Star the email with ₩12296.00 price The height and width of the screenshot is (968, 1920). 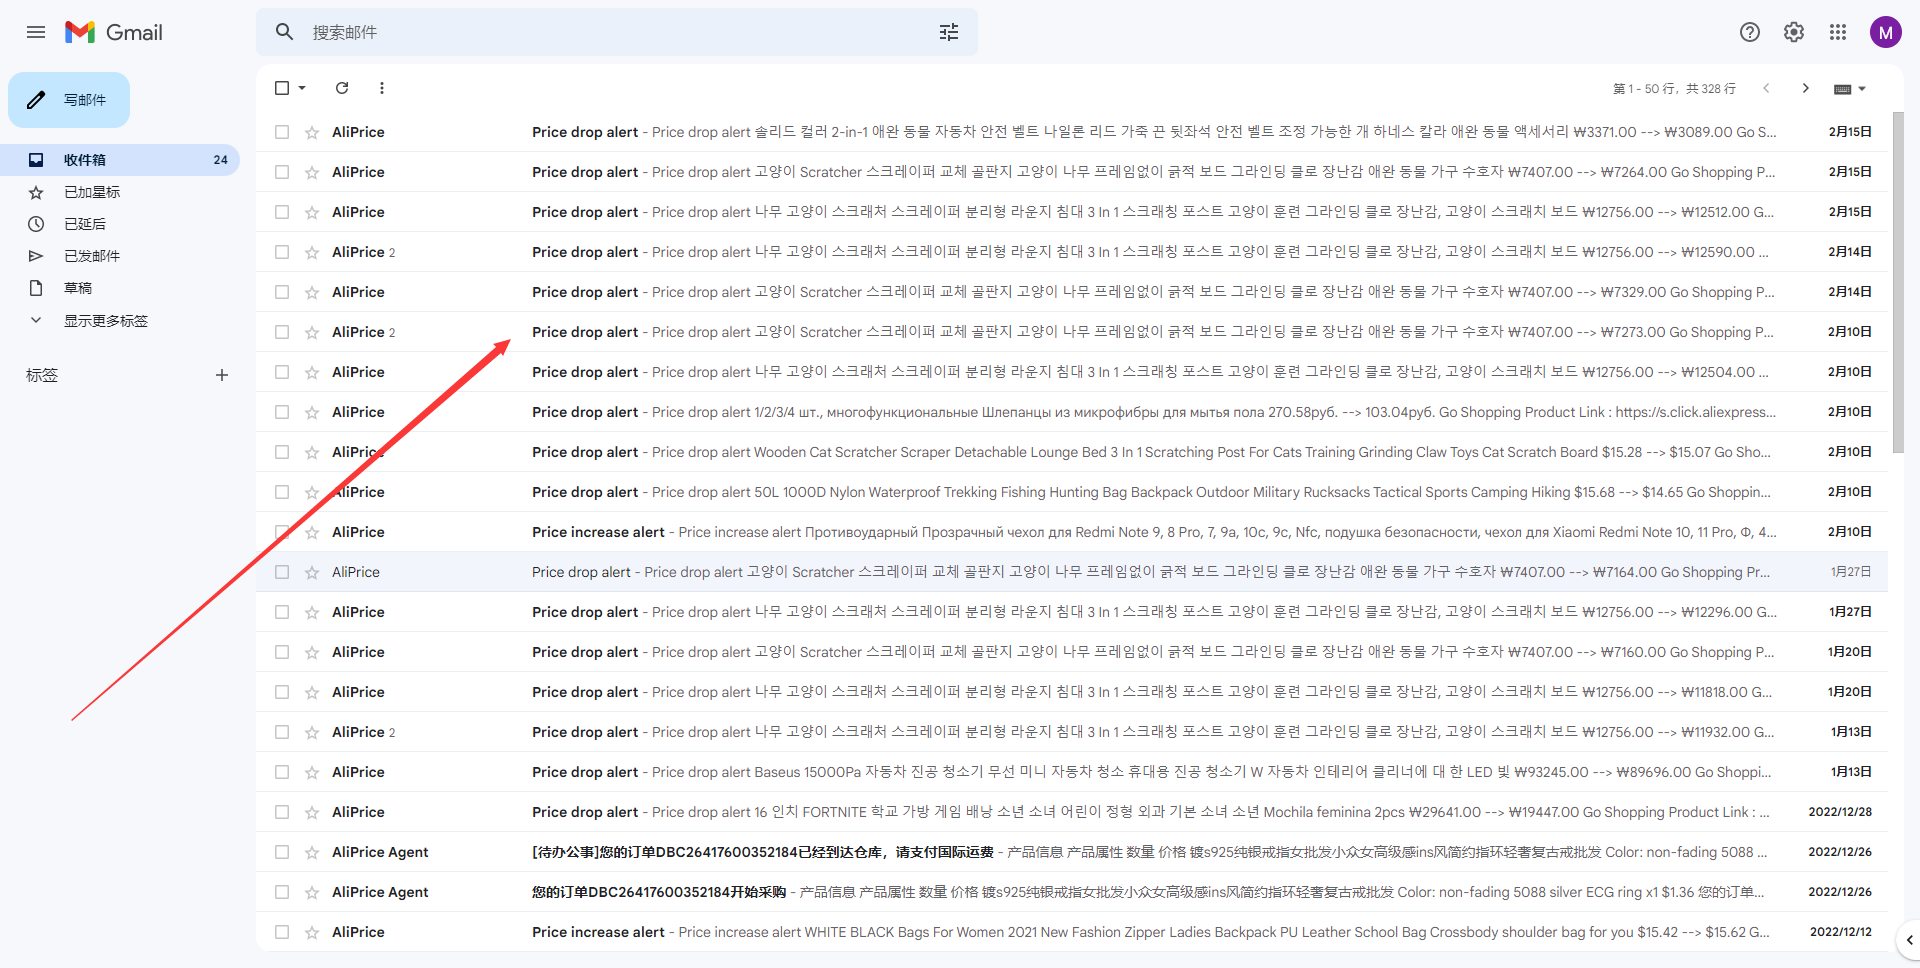(312, 612)
